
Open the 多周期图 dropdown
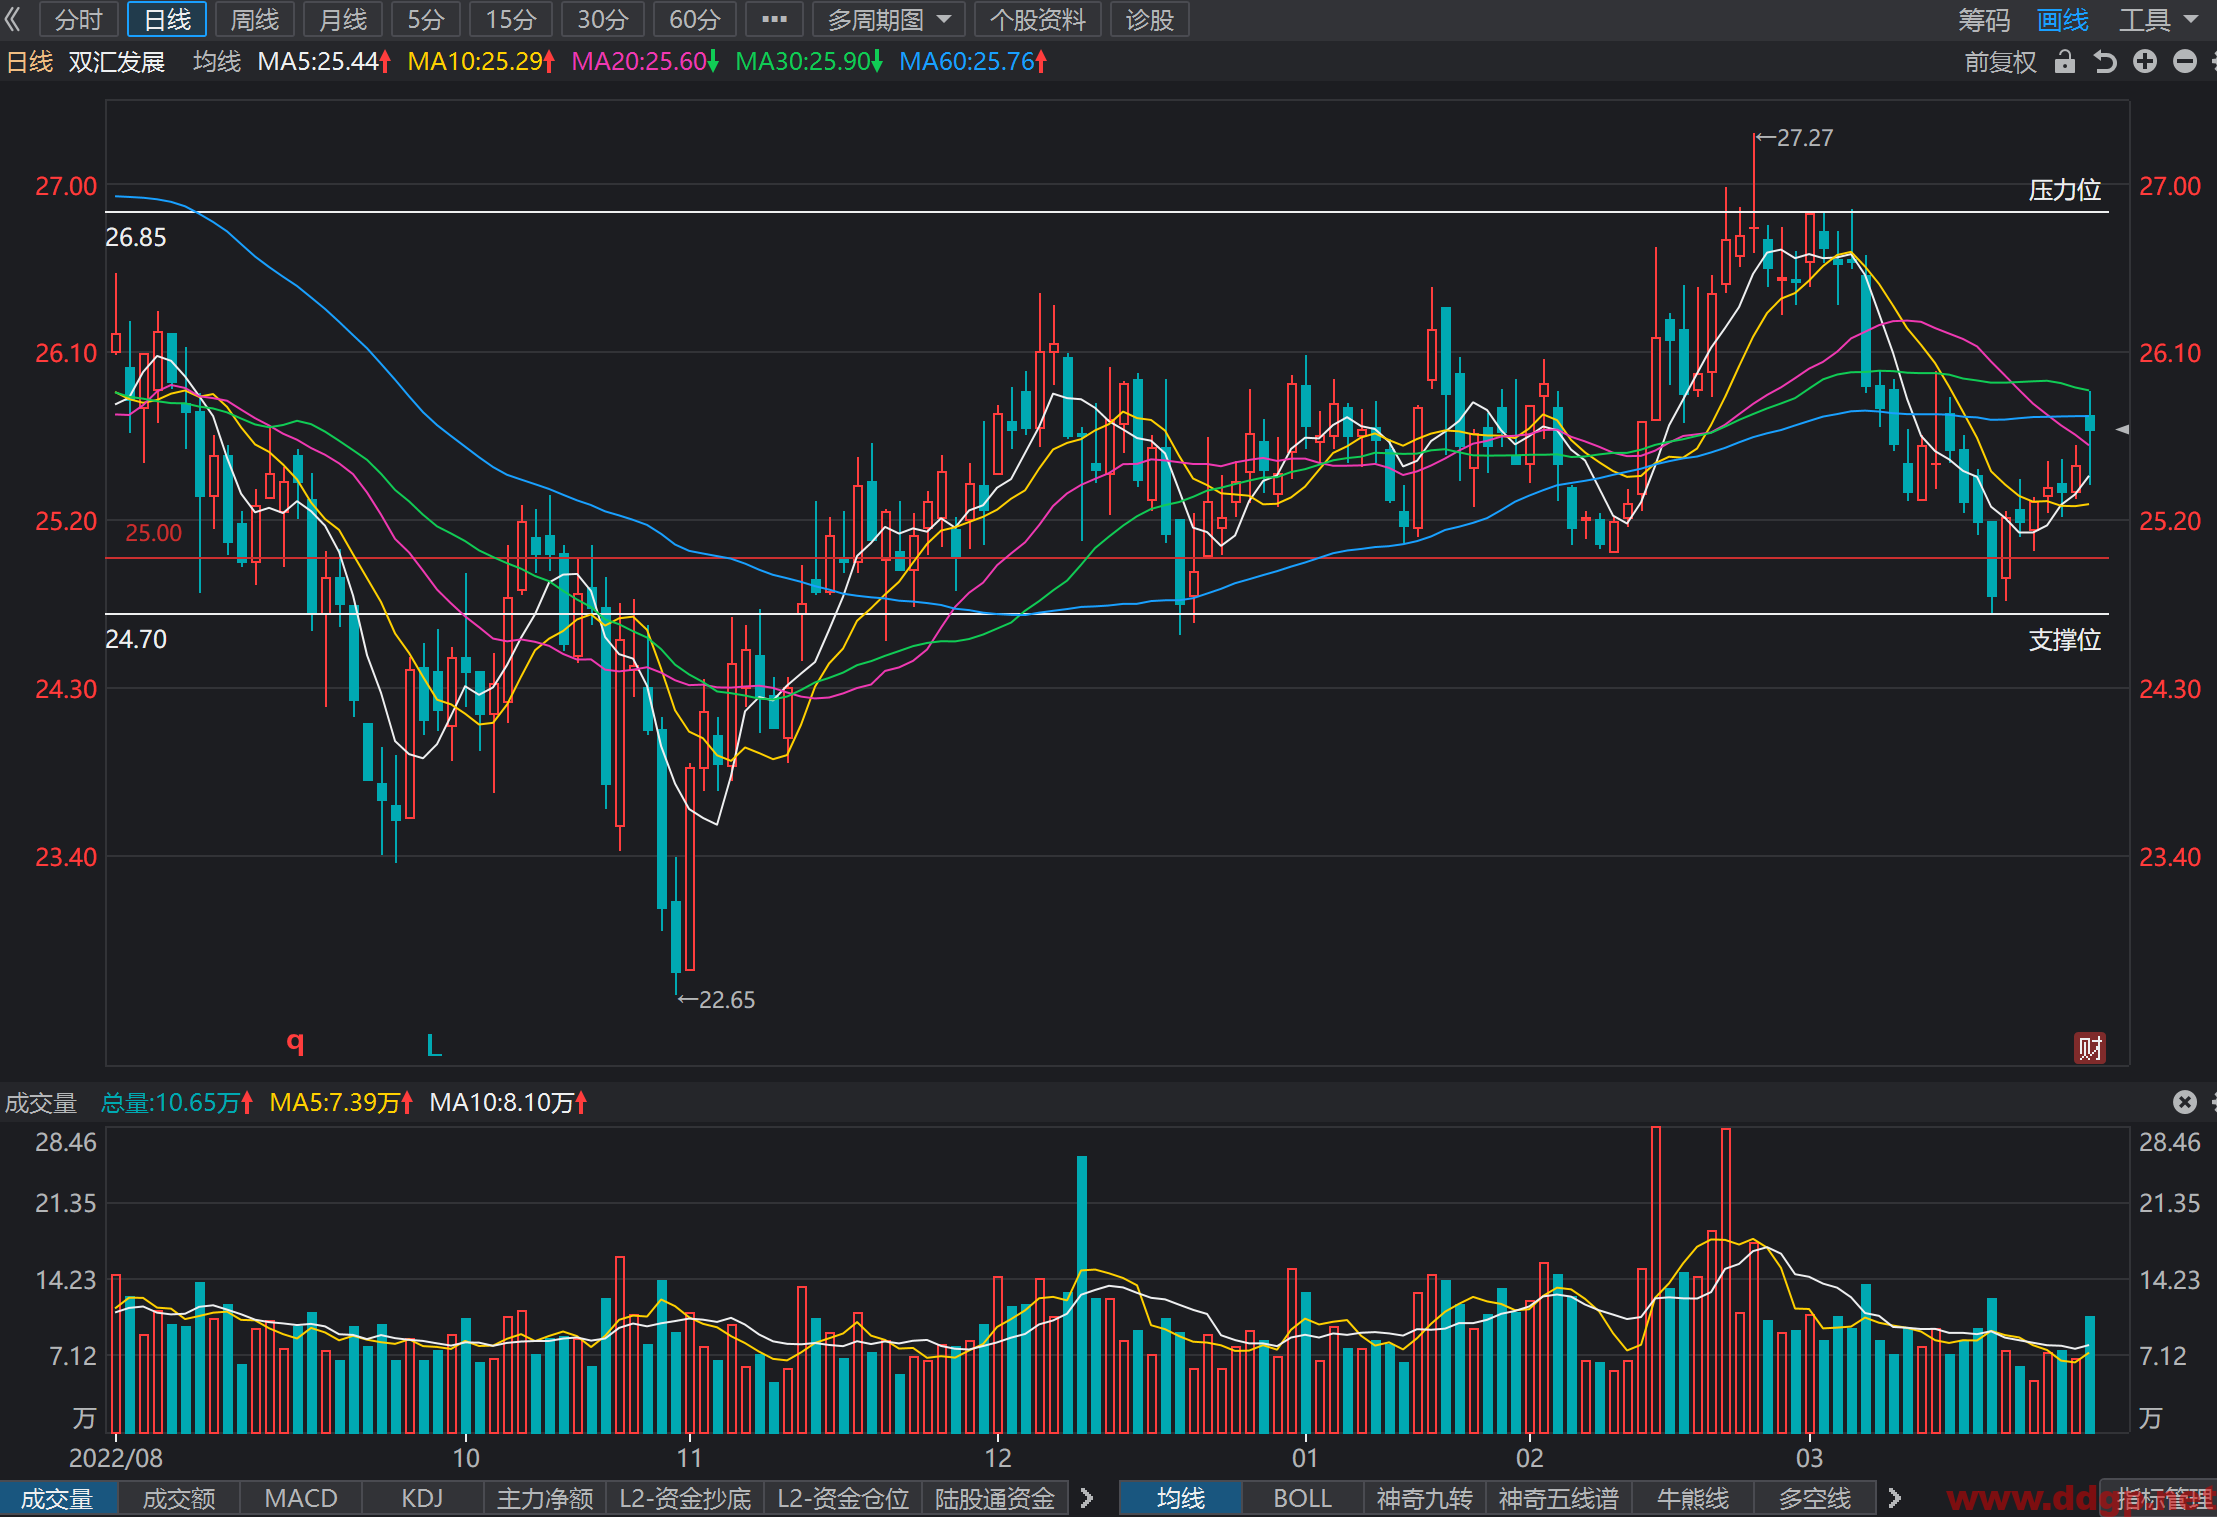point(889,19)
